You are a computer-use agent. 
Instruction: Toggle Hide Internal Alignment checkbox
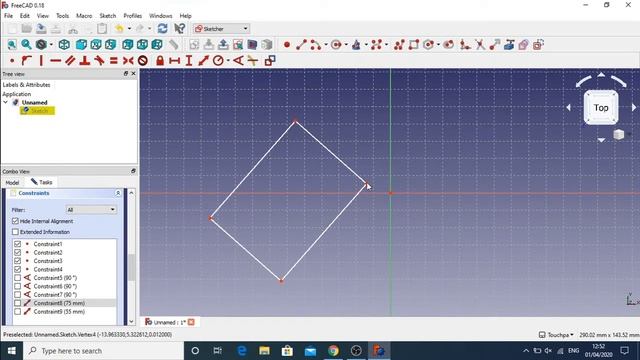click(x=16, y=221)
